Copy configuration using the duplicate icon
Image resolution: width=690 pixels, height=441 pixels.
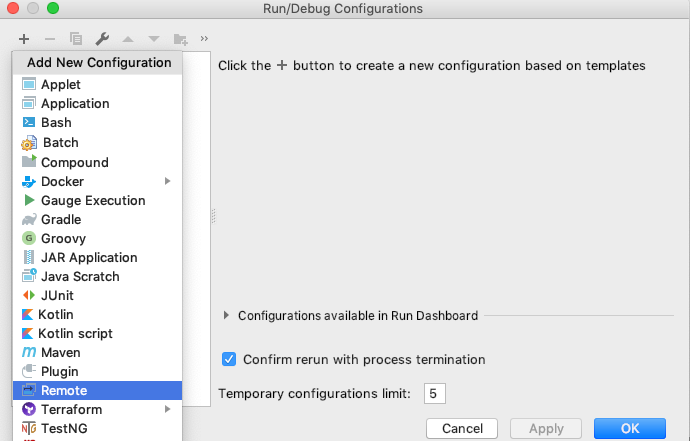click(x=76, y=39)
